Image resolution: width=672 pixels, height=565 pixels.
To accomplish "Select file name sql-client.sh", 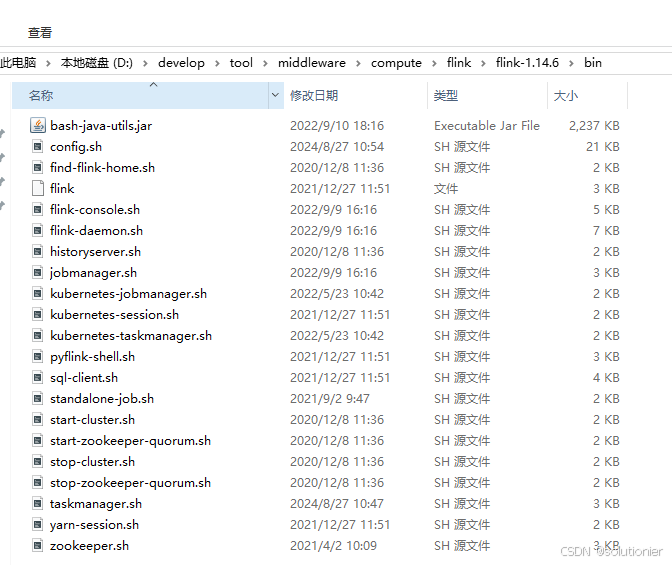I will (x=84, y=378).
